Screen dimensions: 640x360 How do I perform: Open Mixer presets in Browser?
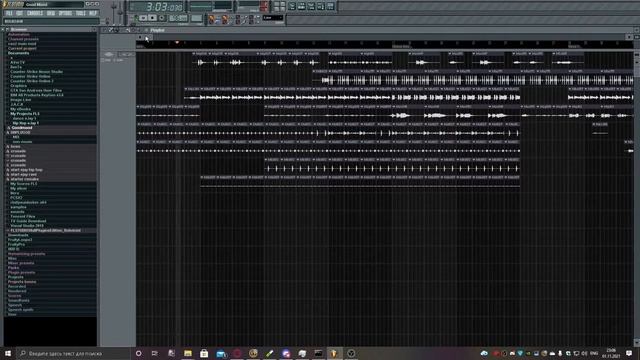(x=21, y=263)
